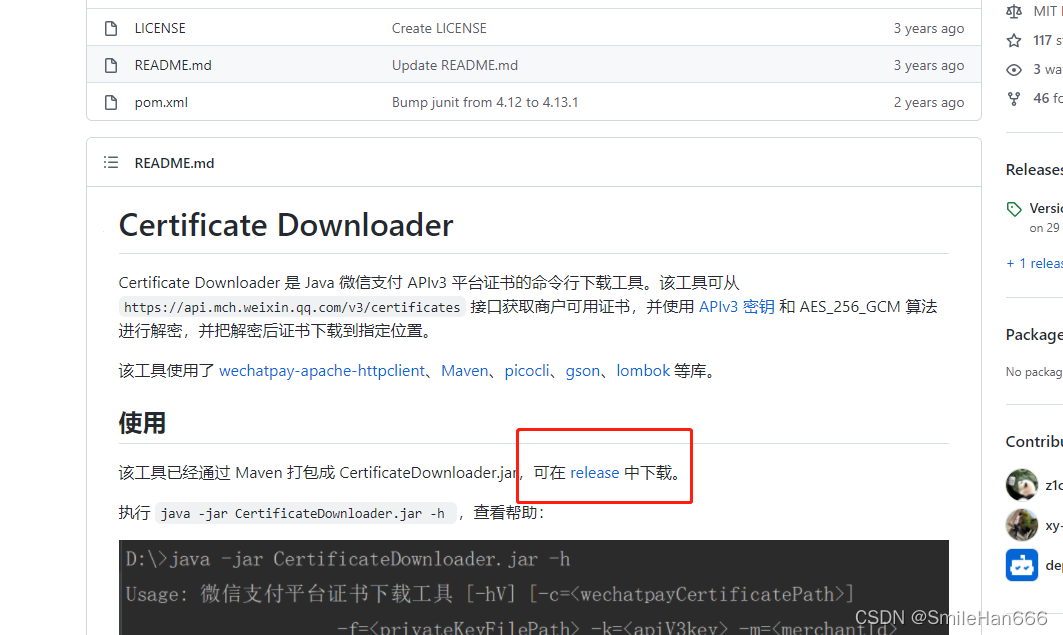This screenshot has width=1063, height=635.
Task: Open the Contributors sidebar heading
Action: pos(1035,441)
